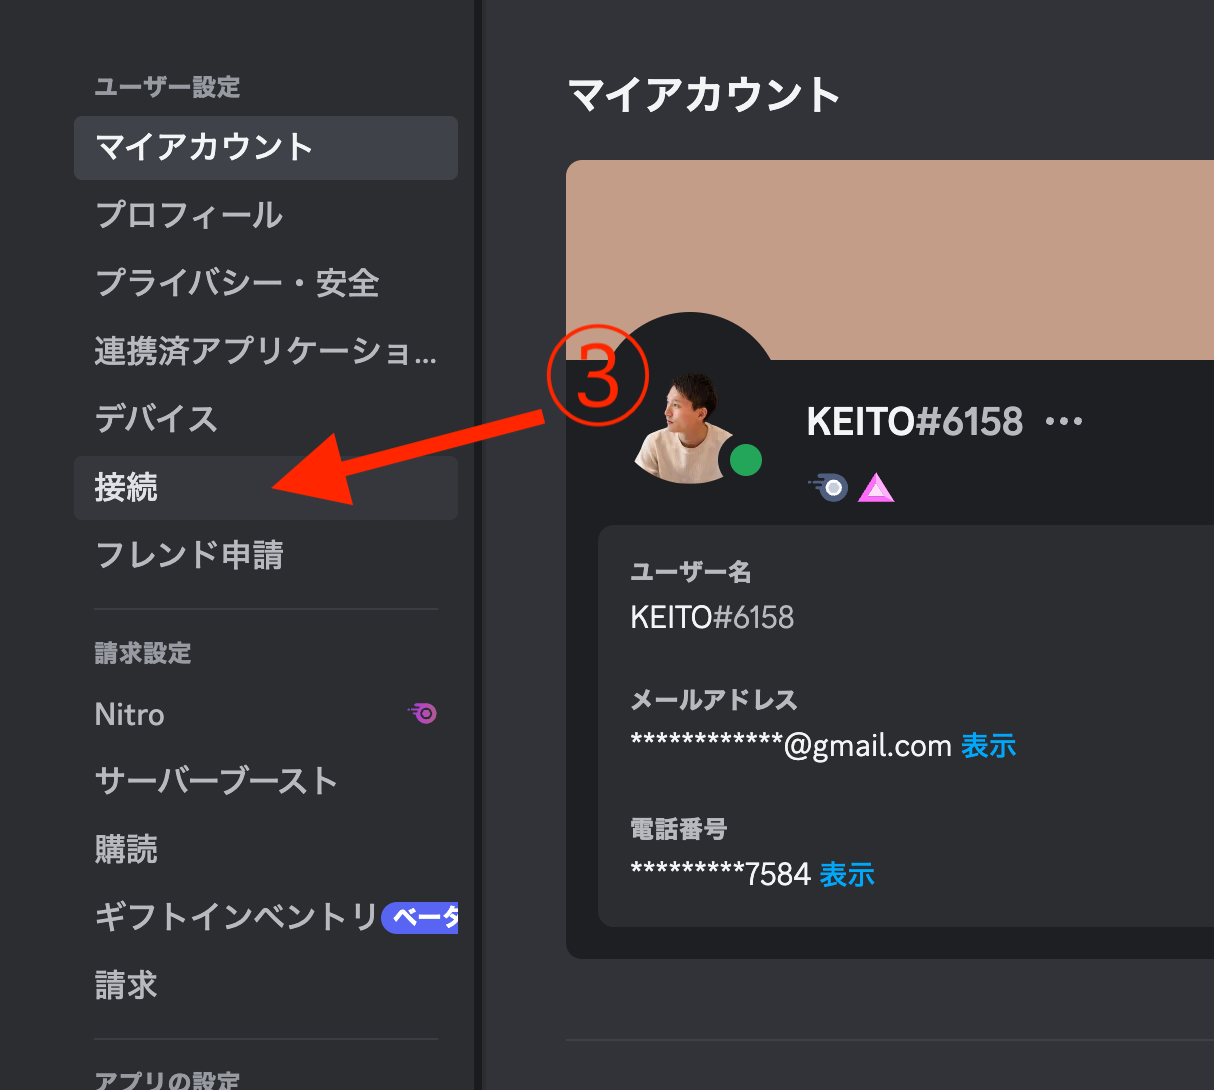
Task: Click the tan profile banner
Action: click(x=890, y=260)
